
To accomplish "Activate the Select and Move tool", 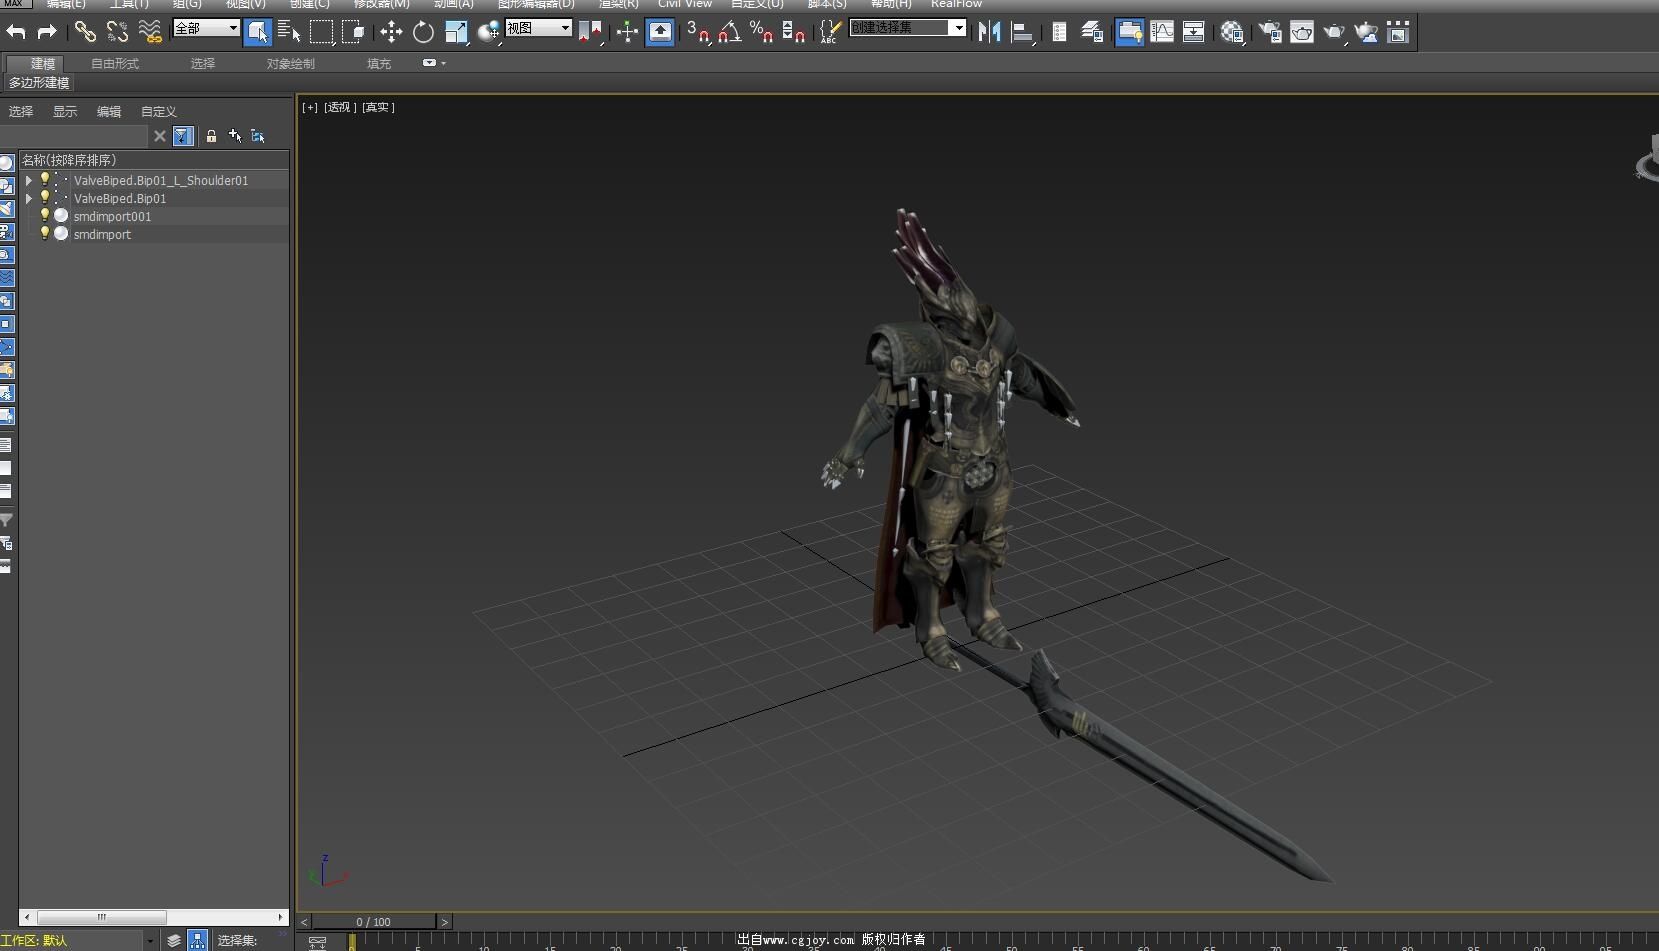I will [391, 32].
